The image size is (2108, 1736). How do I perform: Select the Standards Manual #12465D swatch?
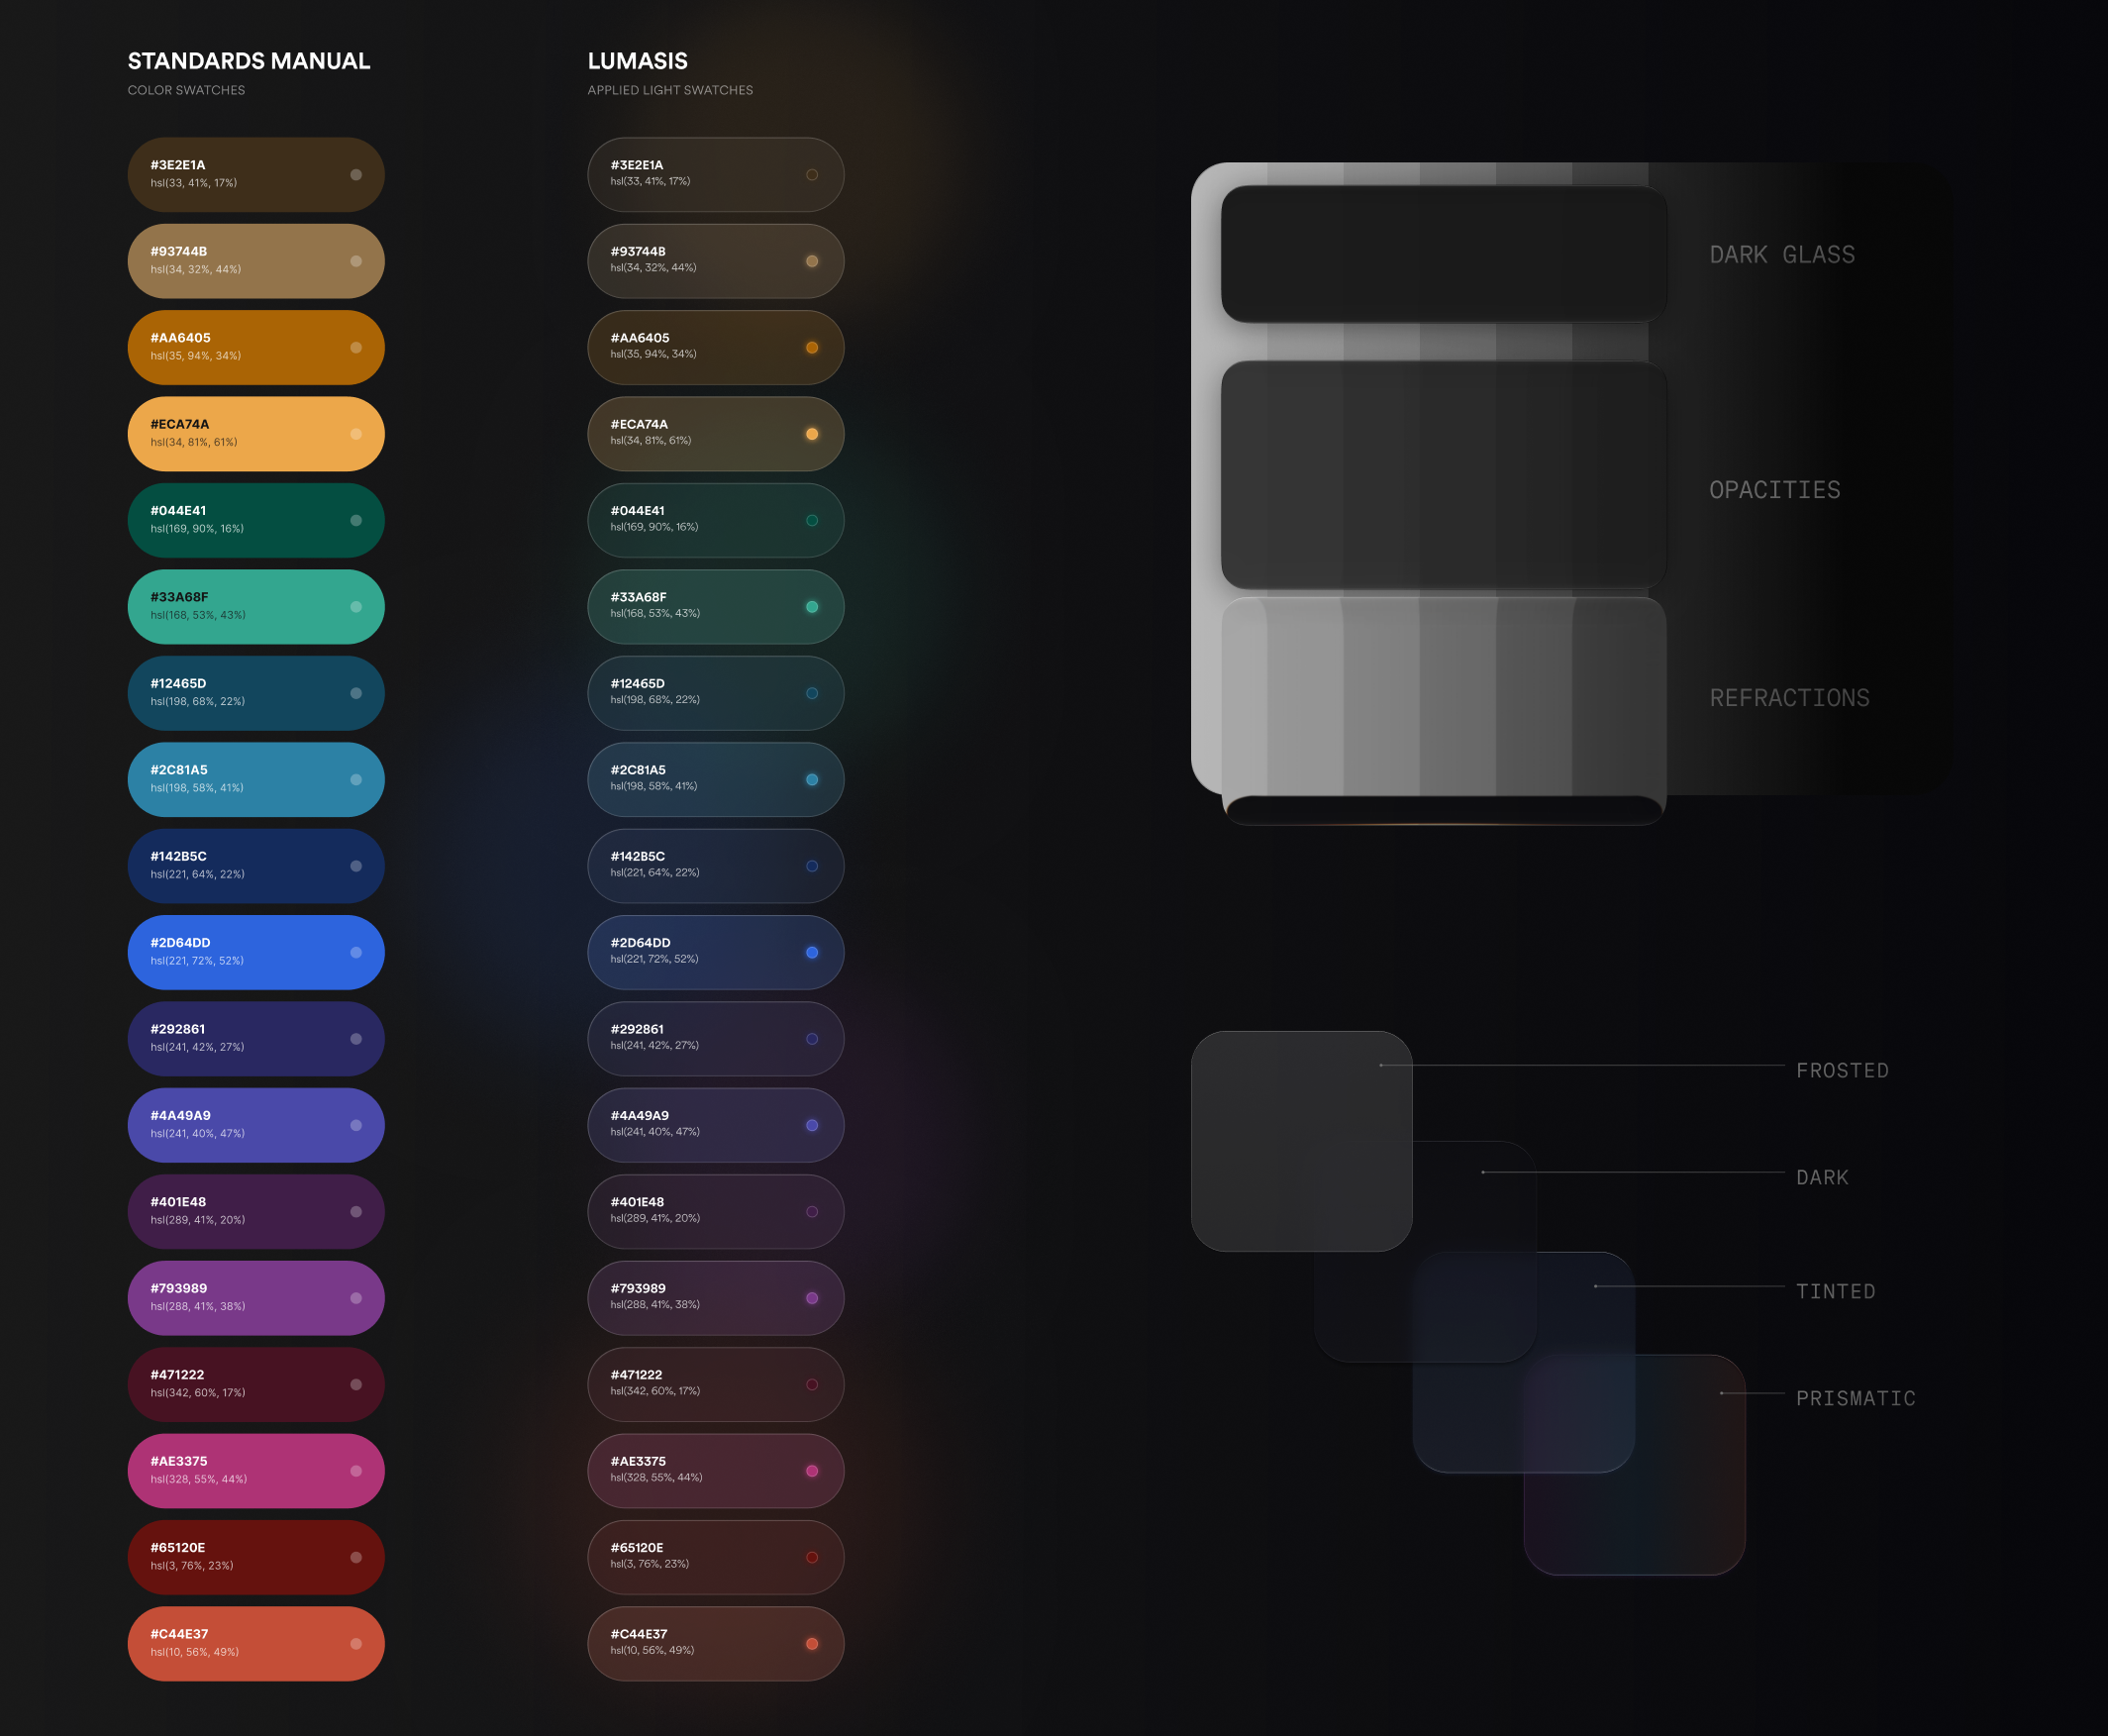[x=256, y=693]
